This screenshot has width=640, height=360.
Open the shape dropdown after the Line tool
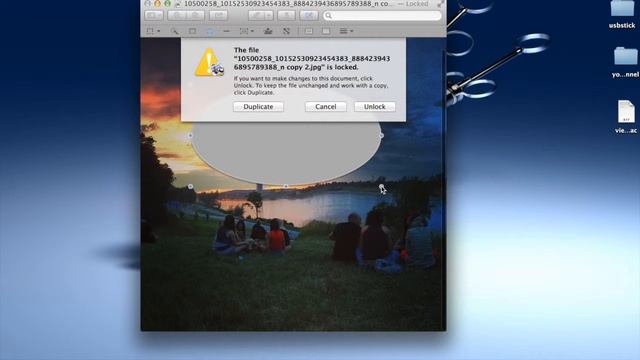[x=247, y=31]
